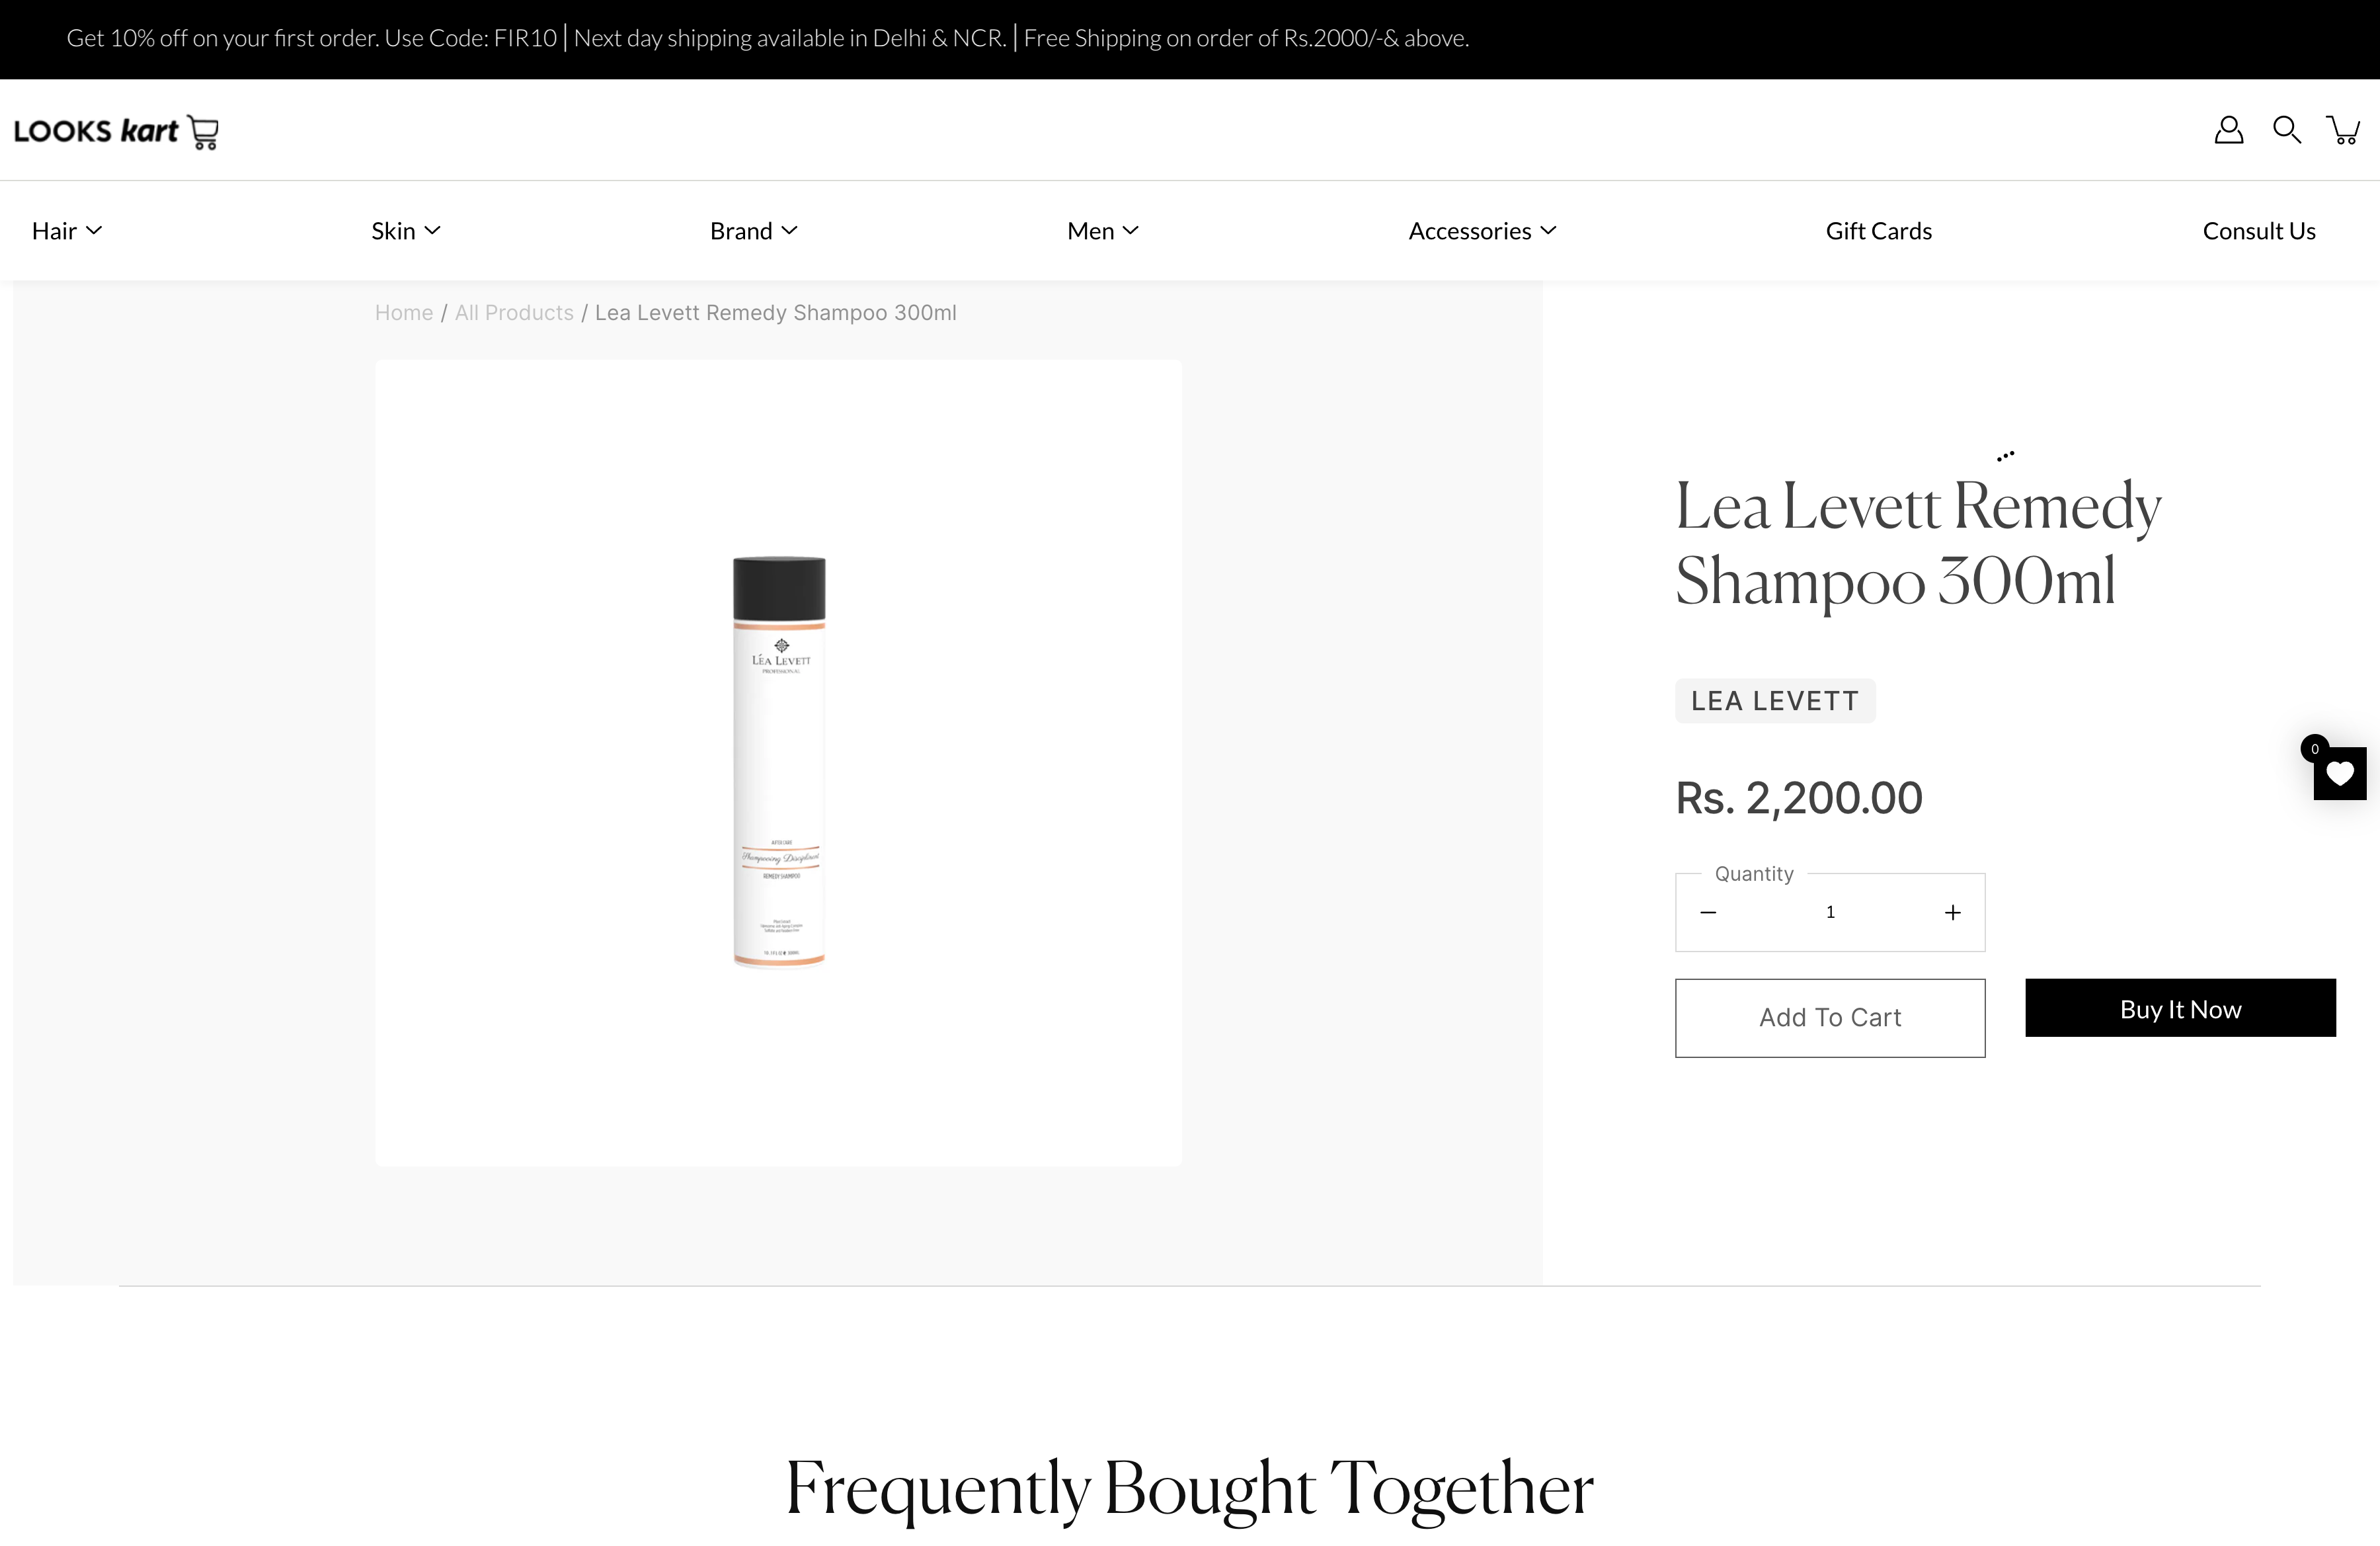The image size is (2380, 1546).
Task: Click the Lea Levett shampoo product image
Action: (778, 762)
